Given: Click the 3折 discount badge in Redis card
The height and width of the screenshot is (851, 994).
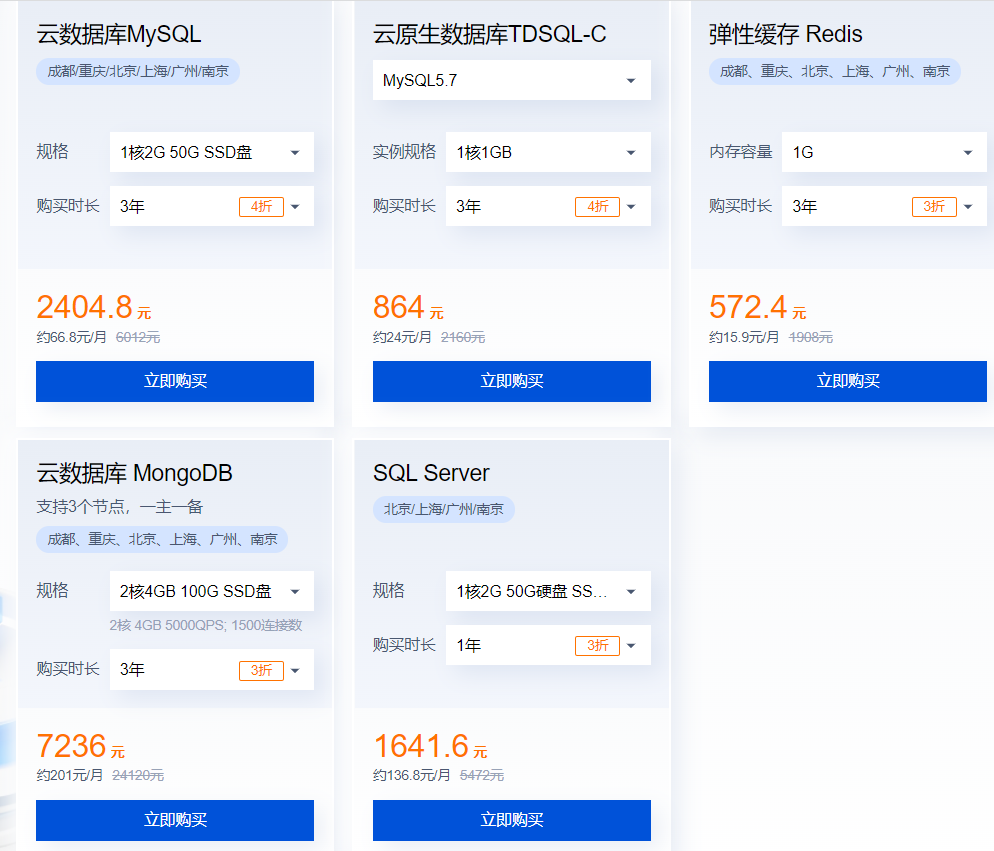Looking at the screenshot, I should tap(934, 207).
